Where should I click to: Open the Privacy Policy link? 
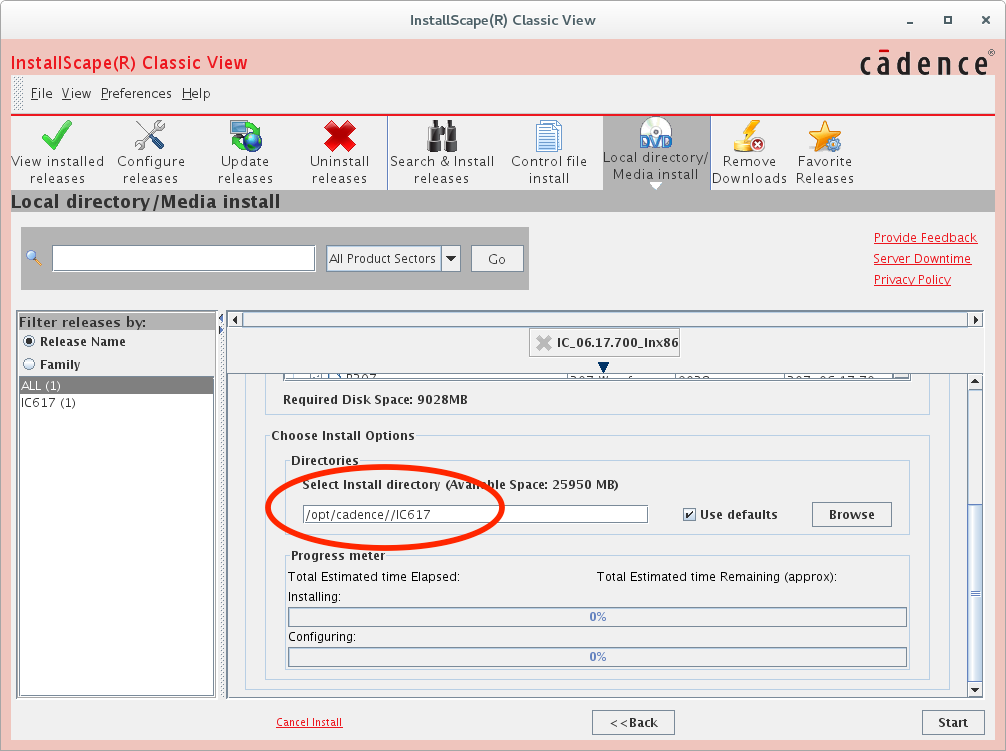click(912, 280)
